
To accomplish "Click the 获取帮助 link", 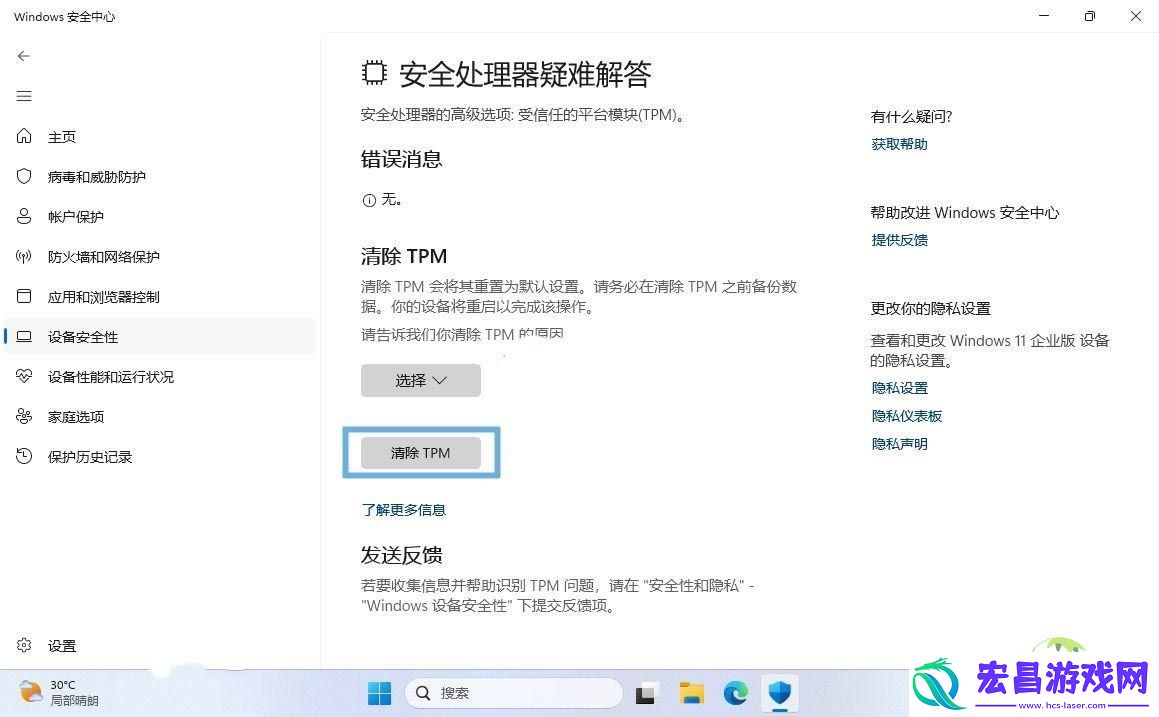I will (x=899, y=144).
